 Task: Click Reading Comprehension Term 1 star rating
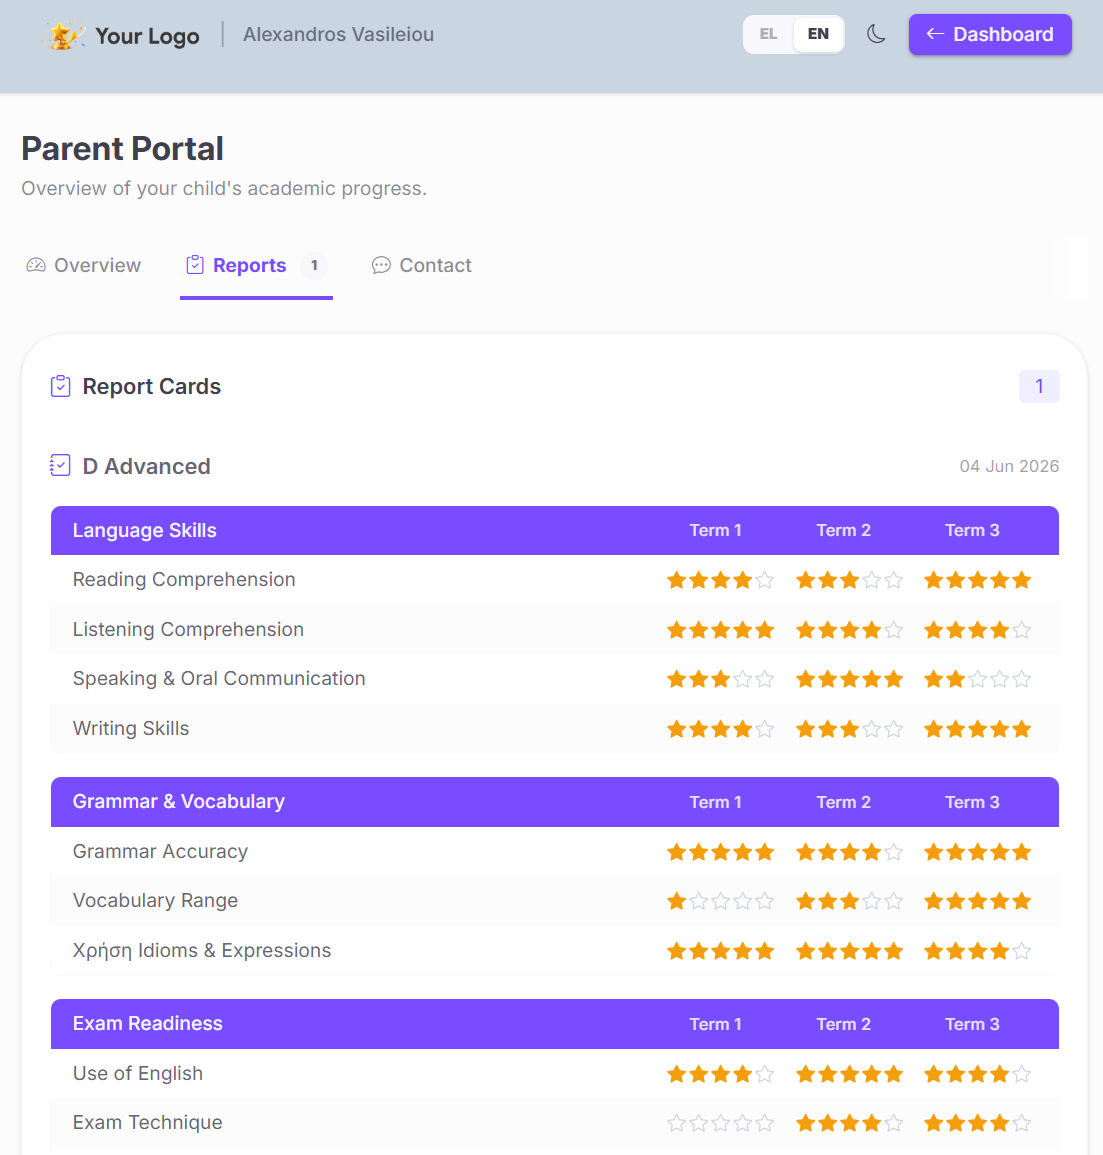[x=721, y=580]
